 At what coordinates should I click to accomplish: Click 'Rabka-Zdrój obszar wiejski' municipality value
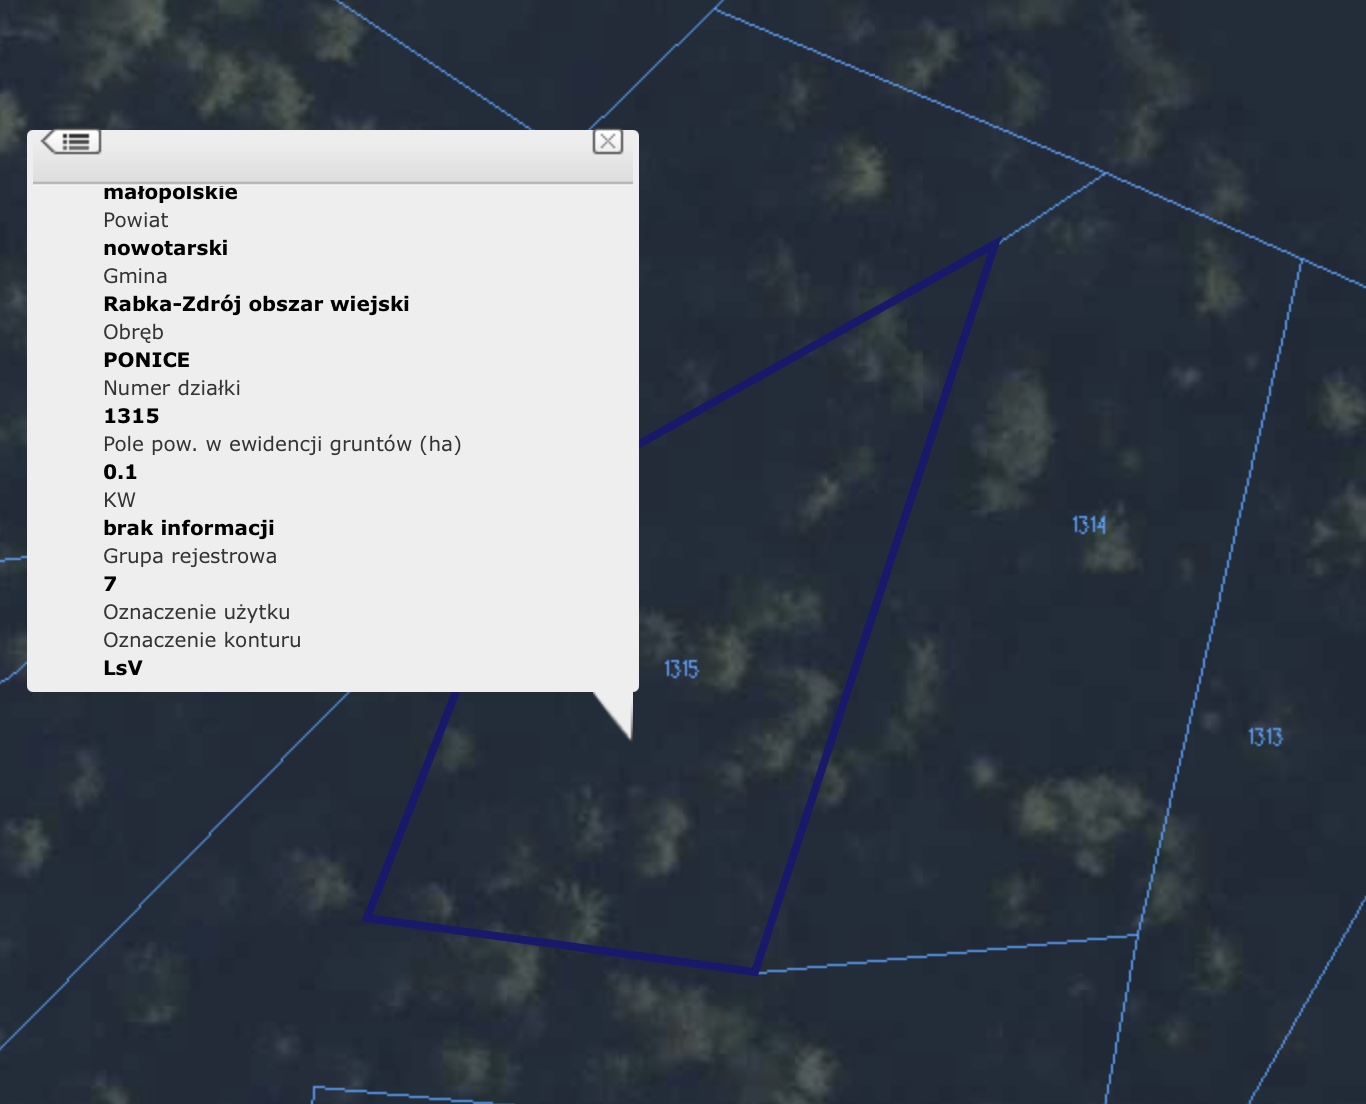click(256, 304)
